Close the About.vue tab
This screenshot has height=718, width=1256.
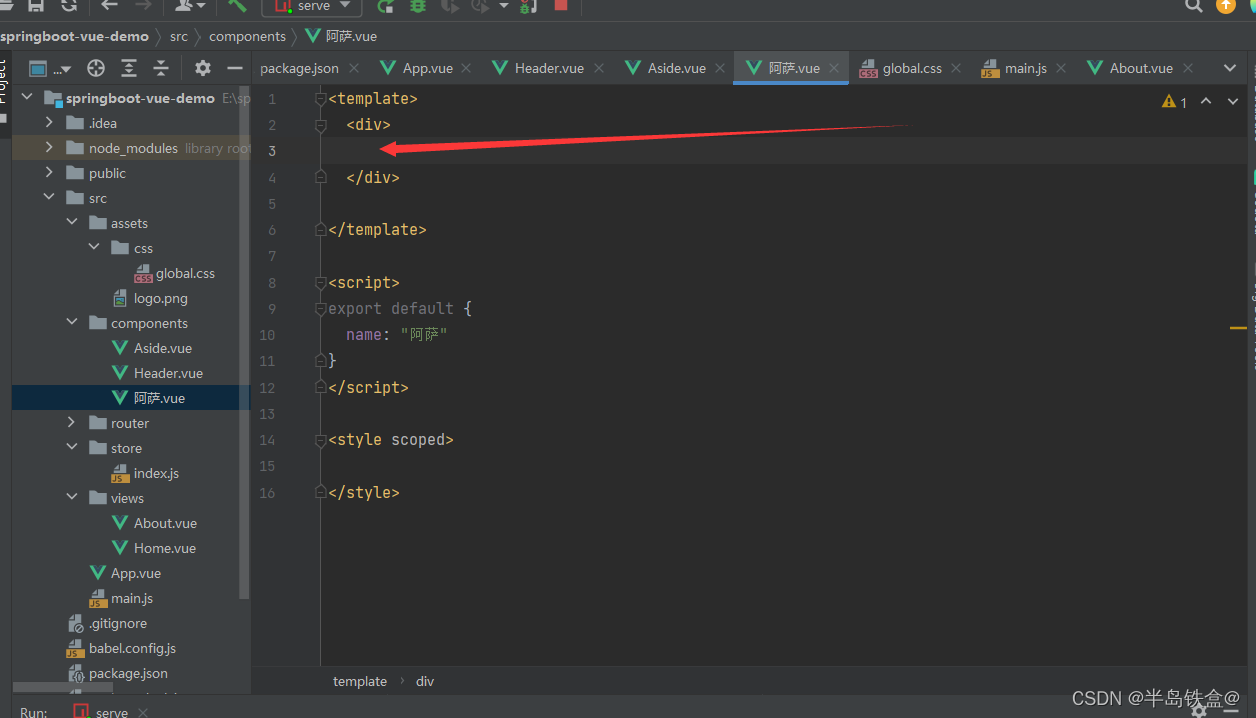pos(1188,68)
